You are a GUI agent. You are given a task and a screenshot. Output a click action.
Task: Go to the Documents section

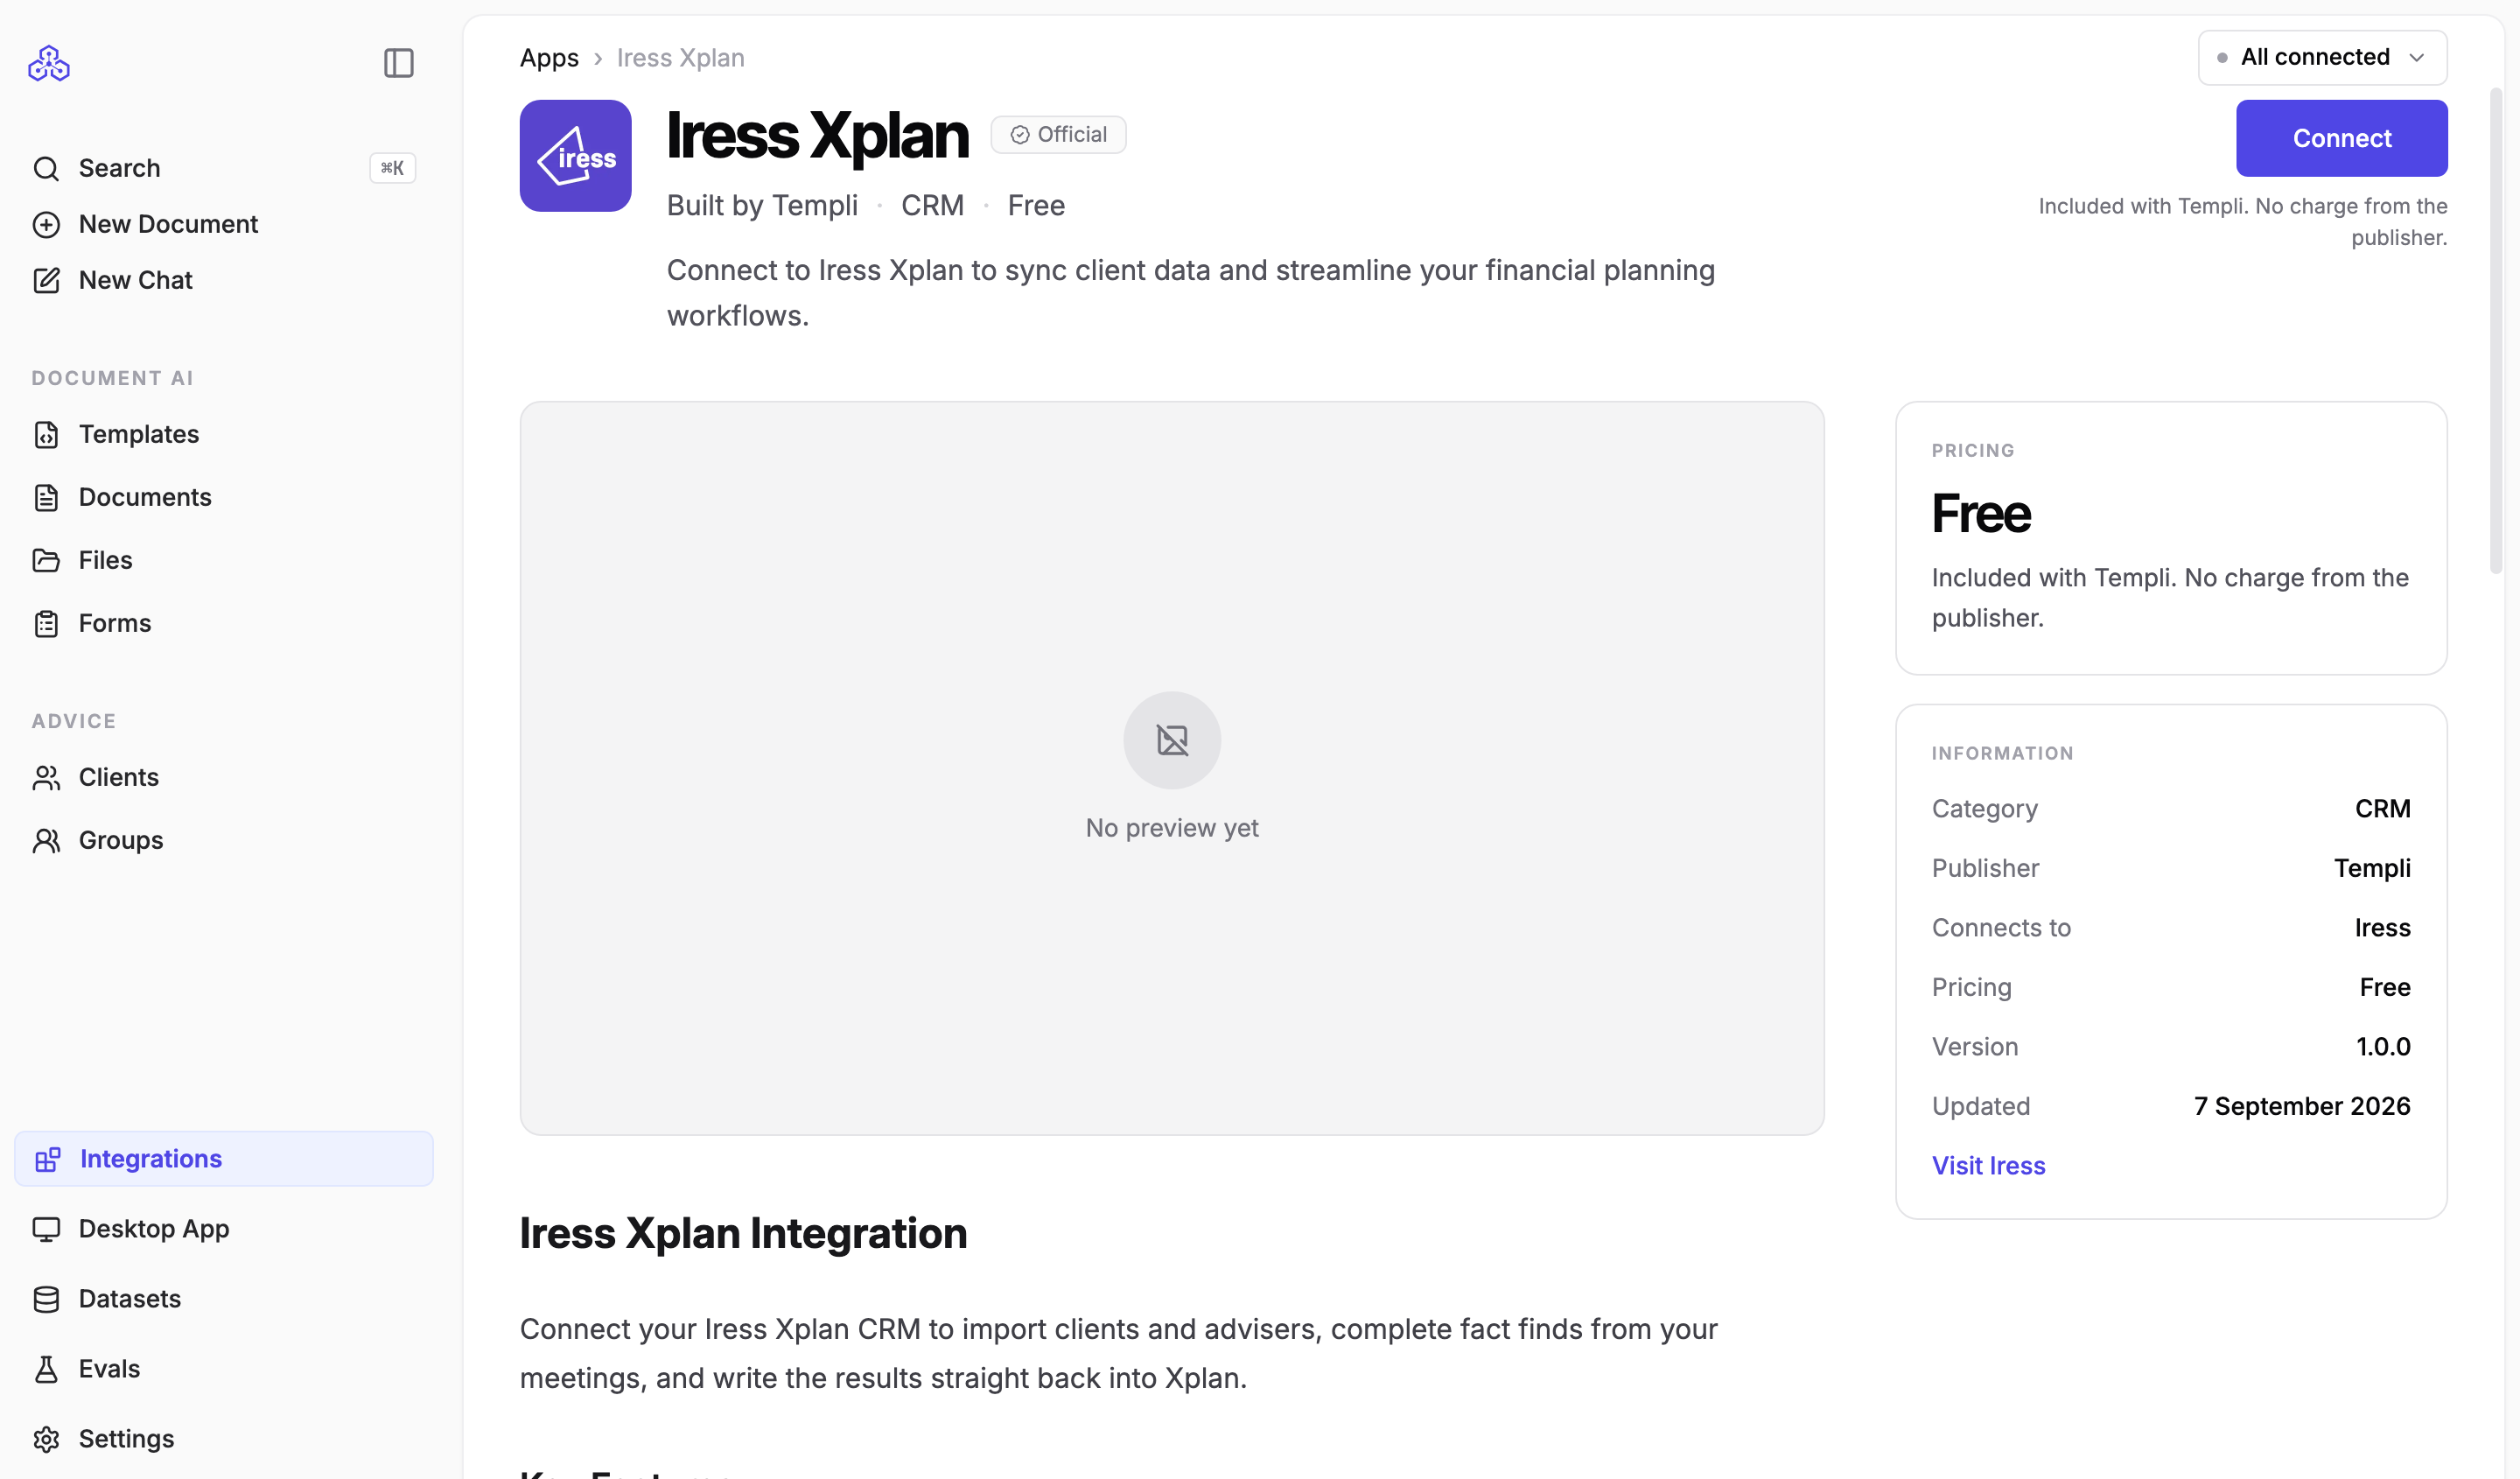[224, 497]
